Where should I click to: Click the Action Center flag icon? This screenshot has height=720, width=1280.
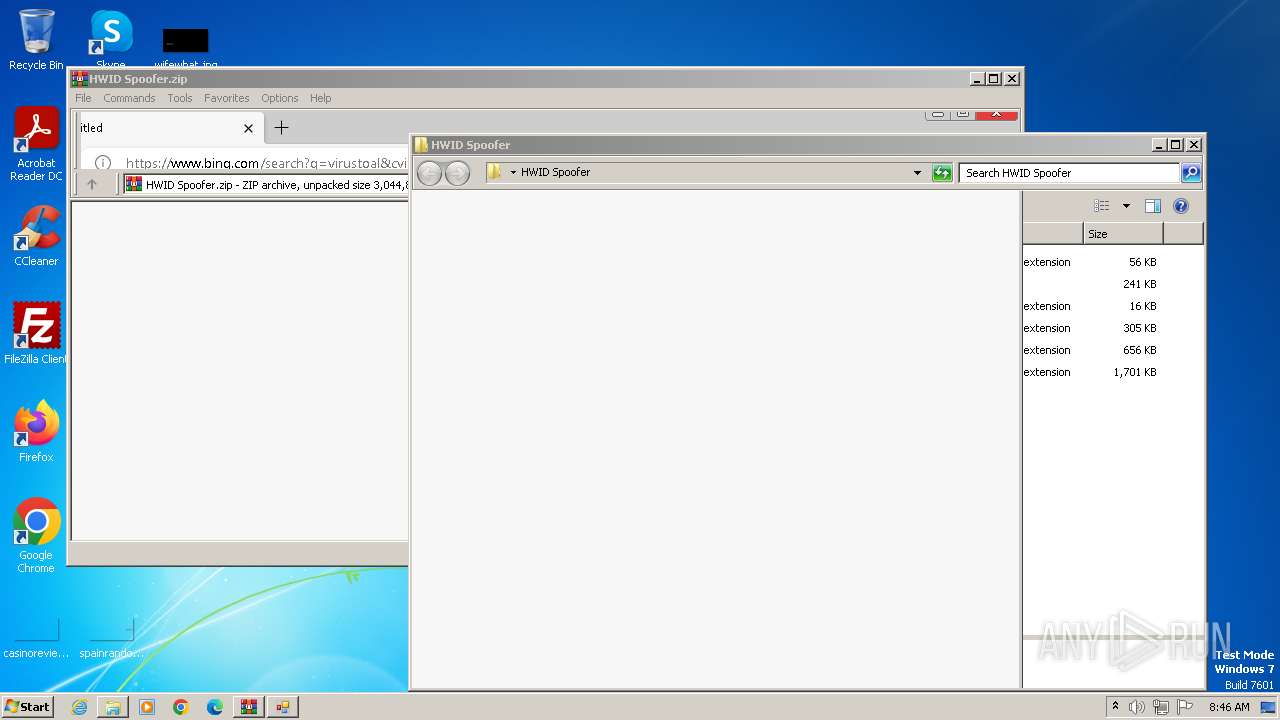point(1185,707)
